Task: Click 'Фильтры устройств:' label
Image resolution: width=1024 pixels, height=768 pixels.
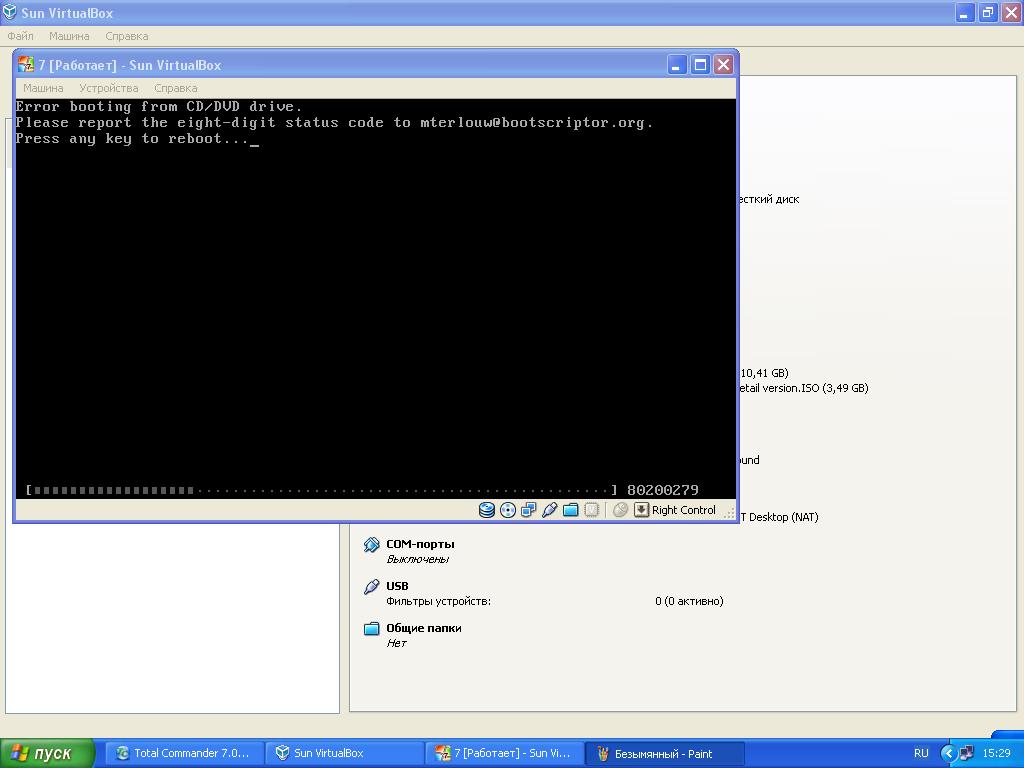Action: [x=438, y=601]
